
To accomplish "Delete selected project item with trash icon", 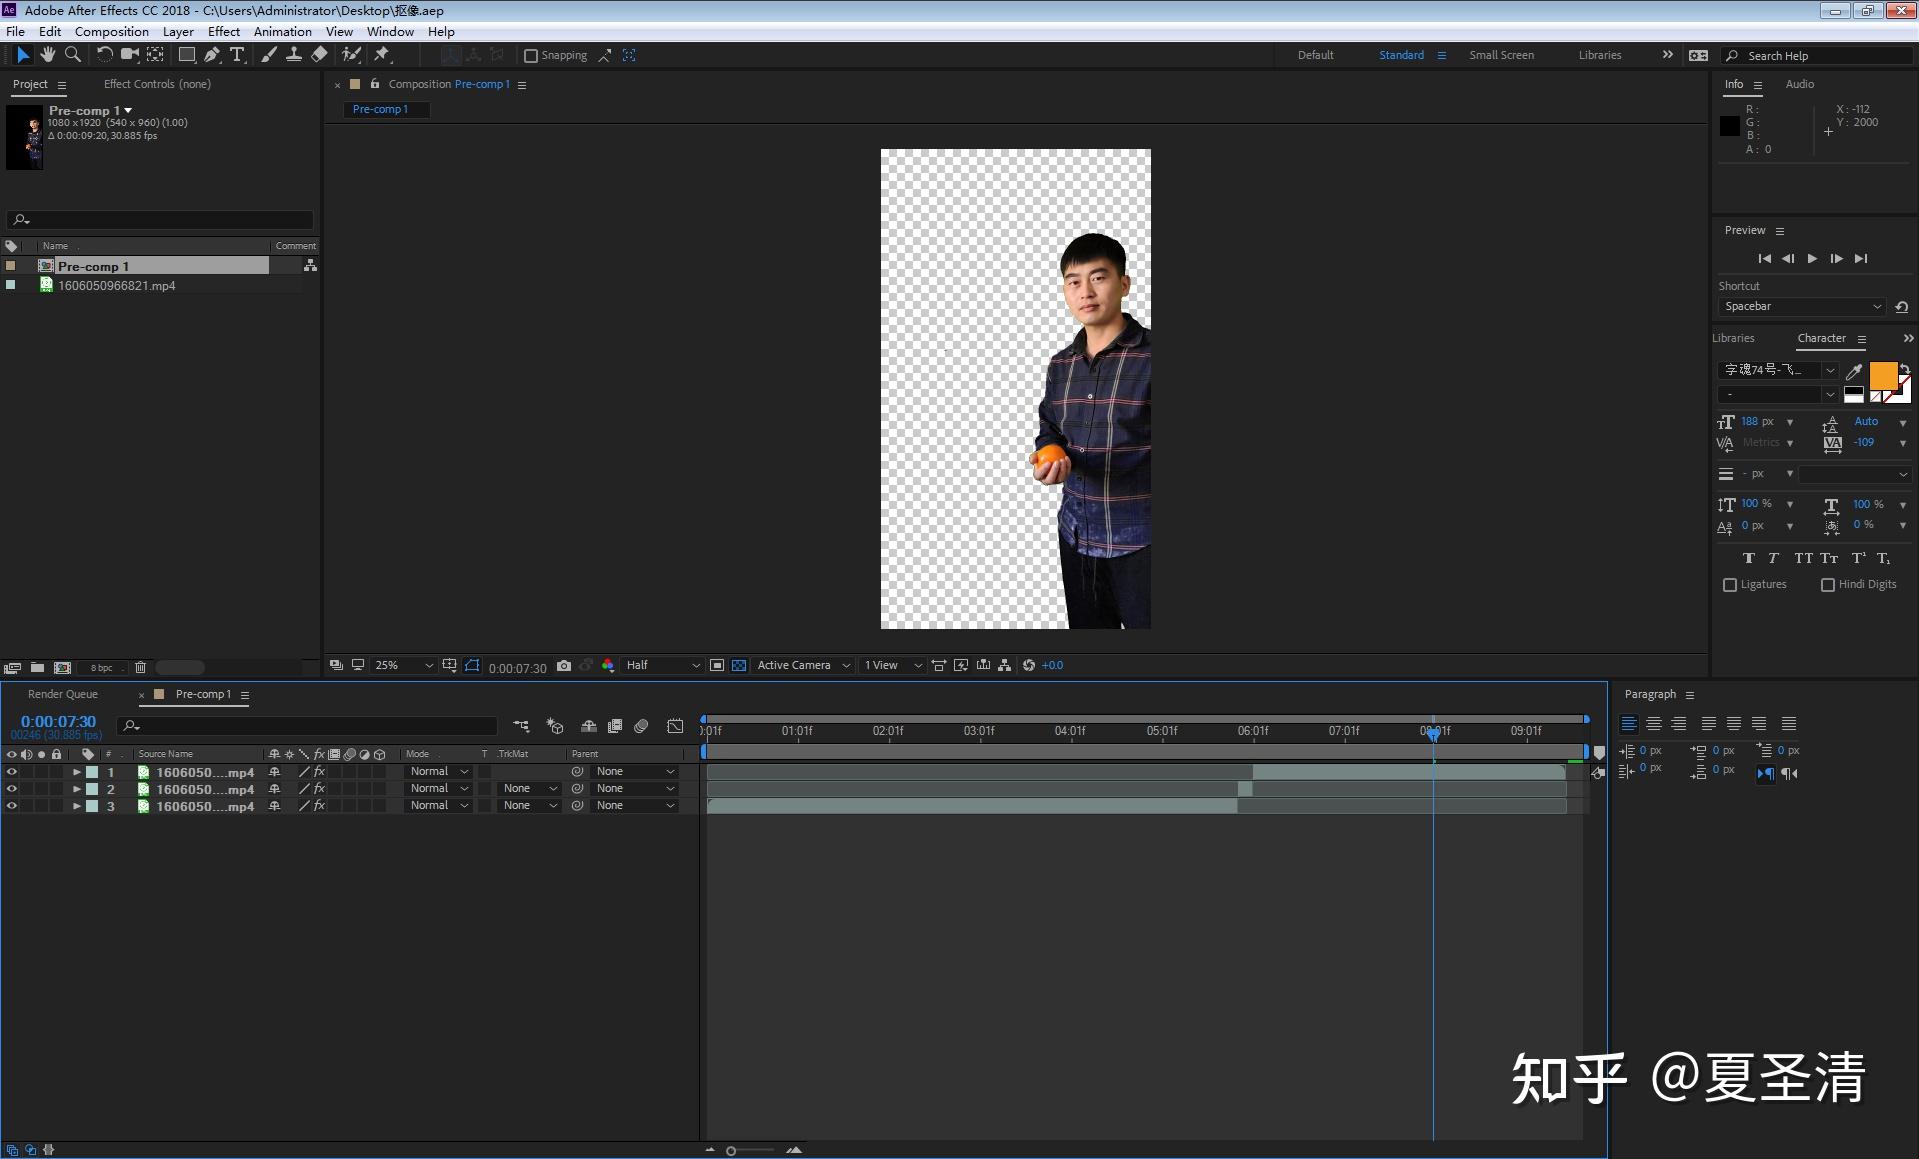I will (140, 667).
